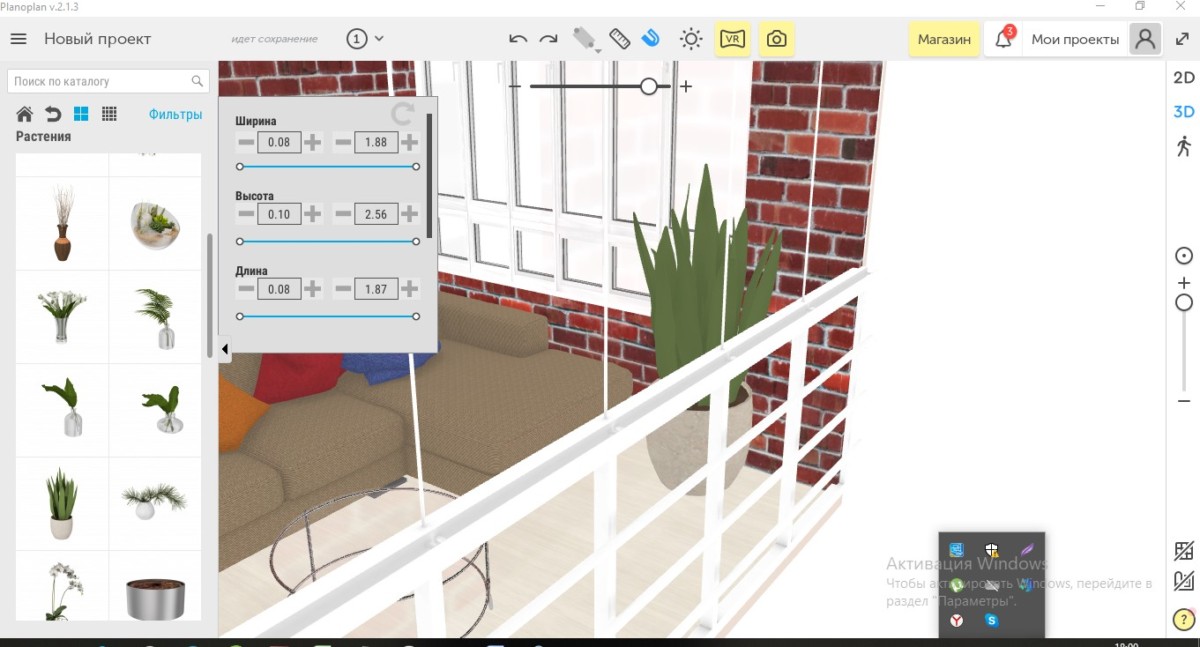Open the sun lighting settings

click(x=691, y=39)
